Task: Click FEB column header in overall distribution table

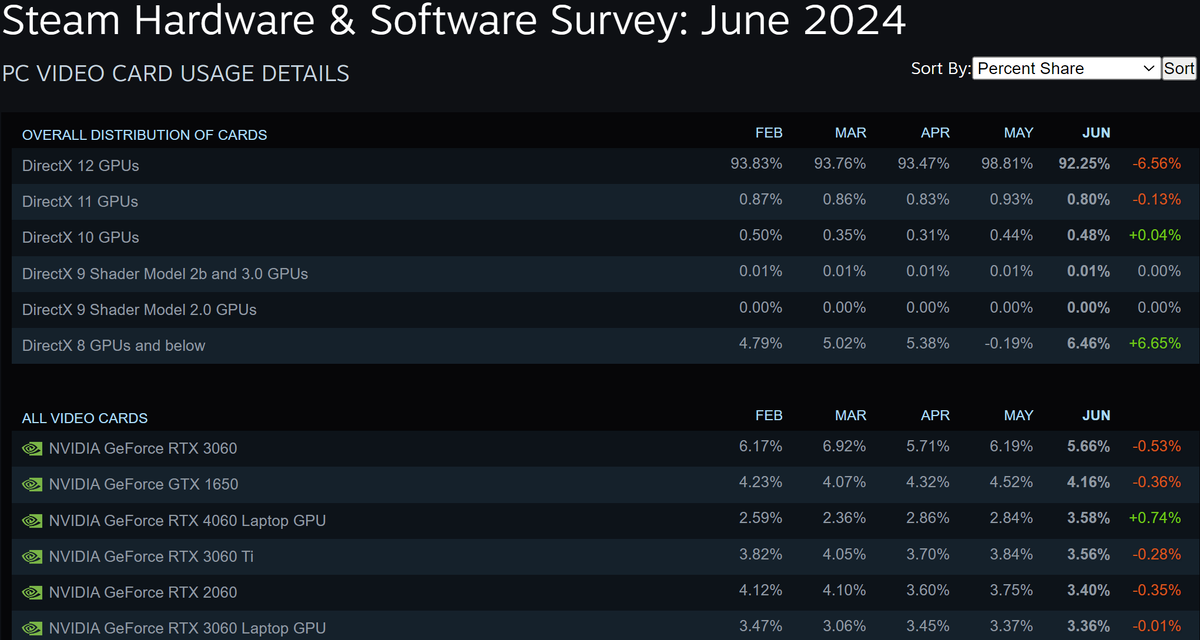Action: [x=769, y=133]
